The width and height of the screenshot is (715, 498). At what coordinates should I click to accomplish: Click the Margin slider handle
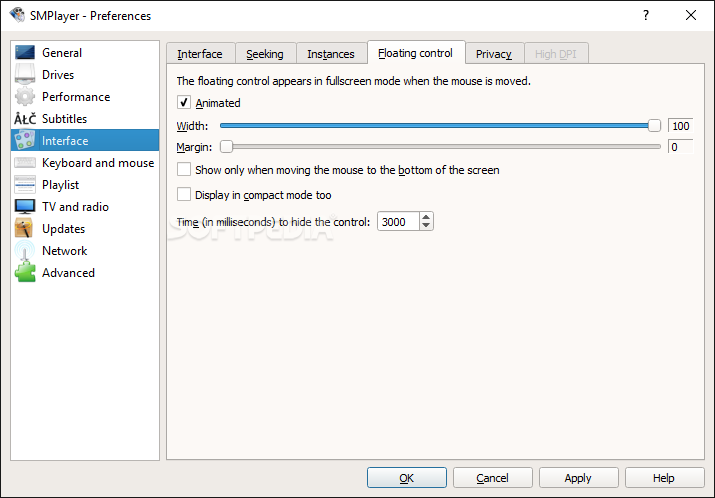226,146
